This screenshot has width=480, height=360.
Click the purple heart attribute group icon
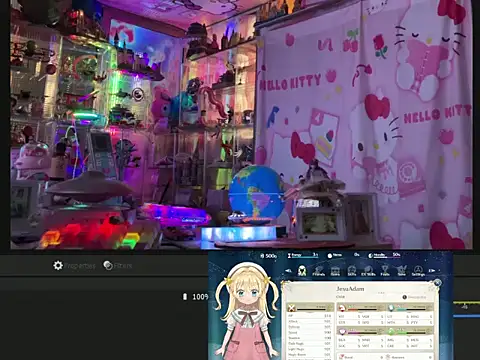[x=342, y=331]
